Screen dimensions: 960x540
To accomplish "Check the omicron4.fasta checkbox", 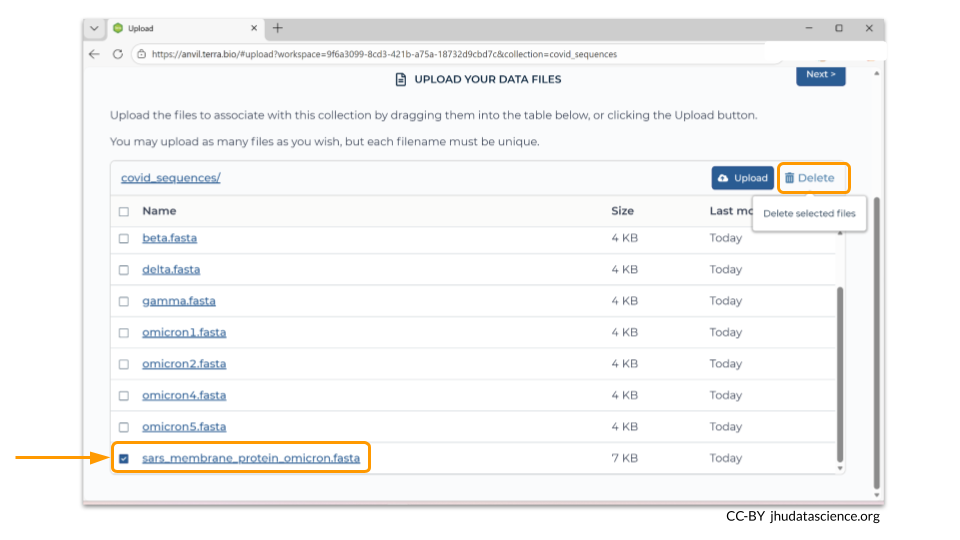I will click(124, 396).
